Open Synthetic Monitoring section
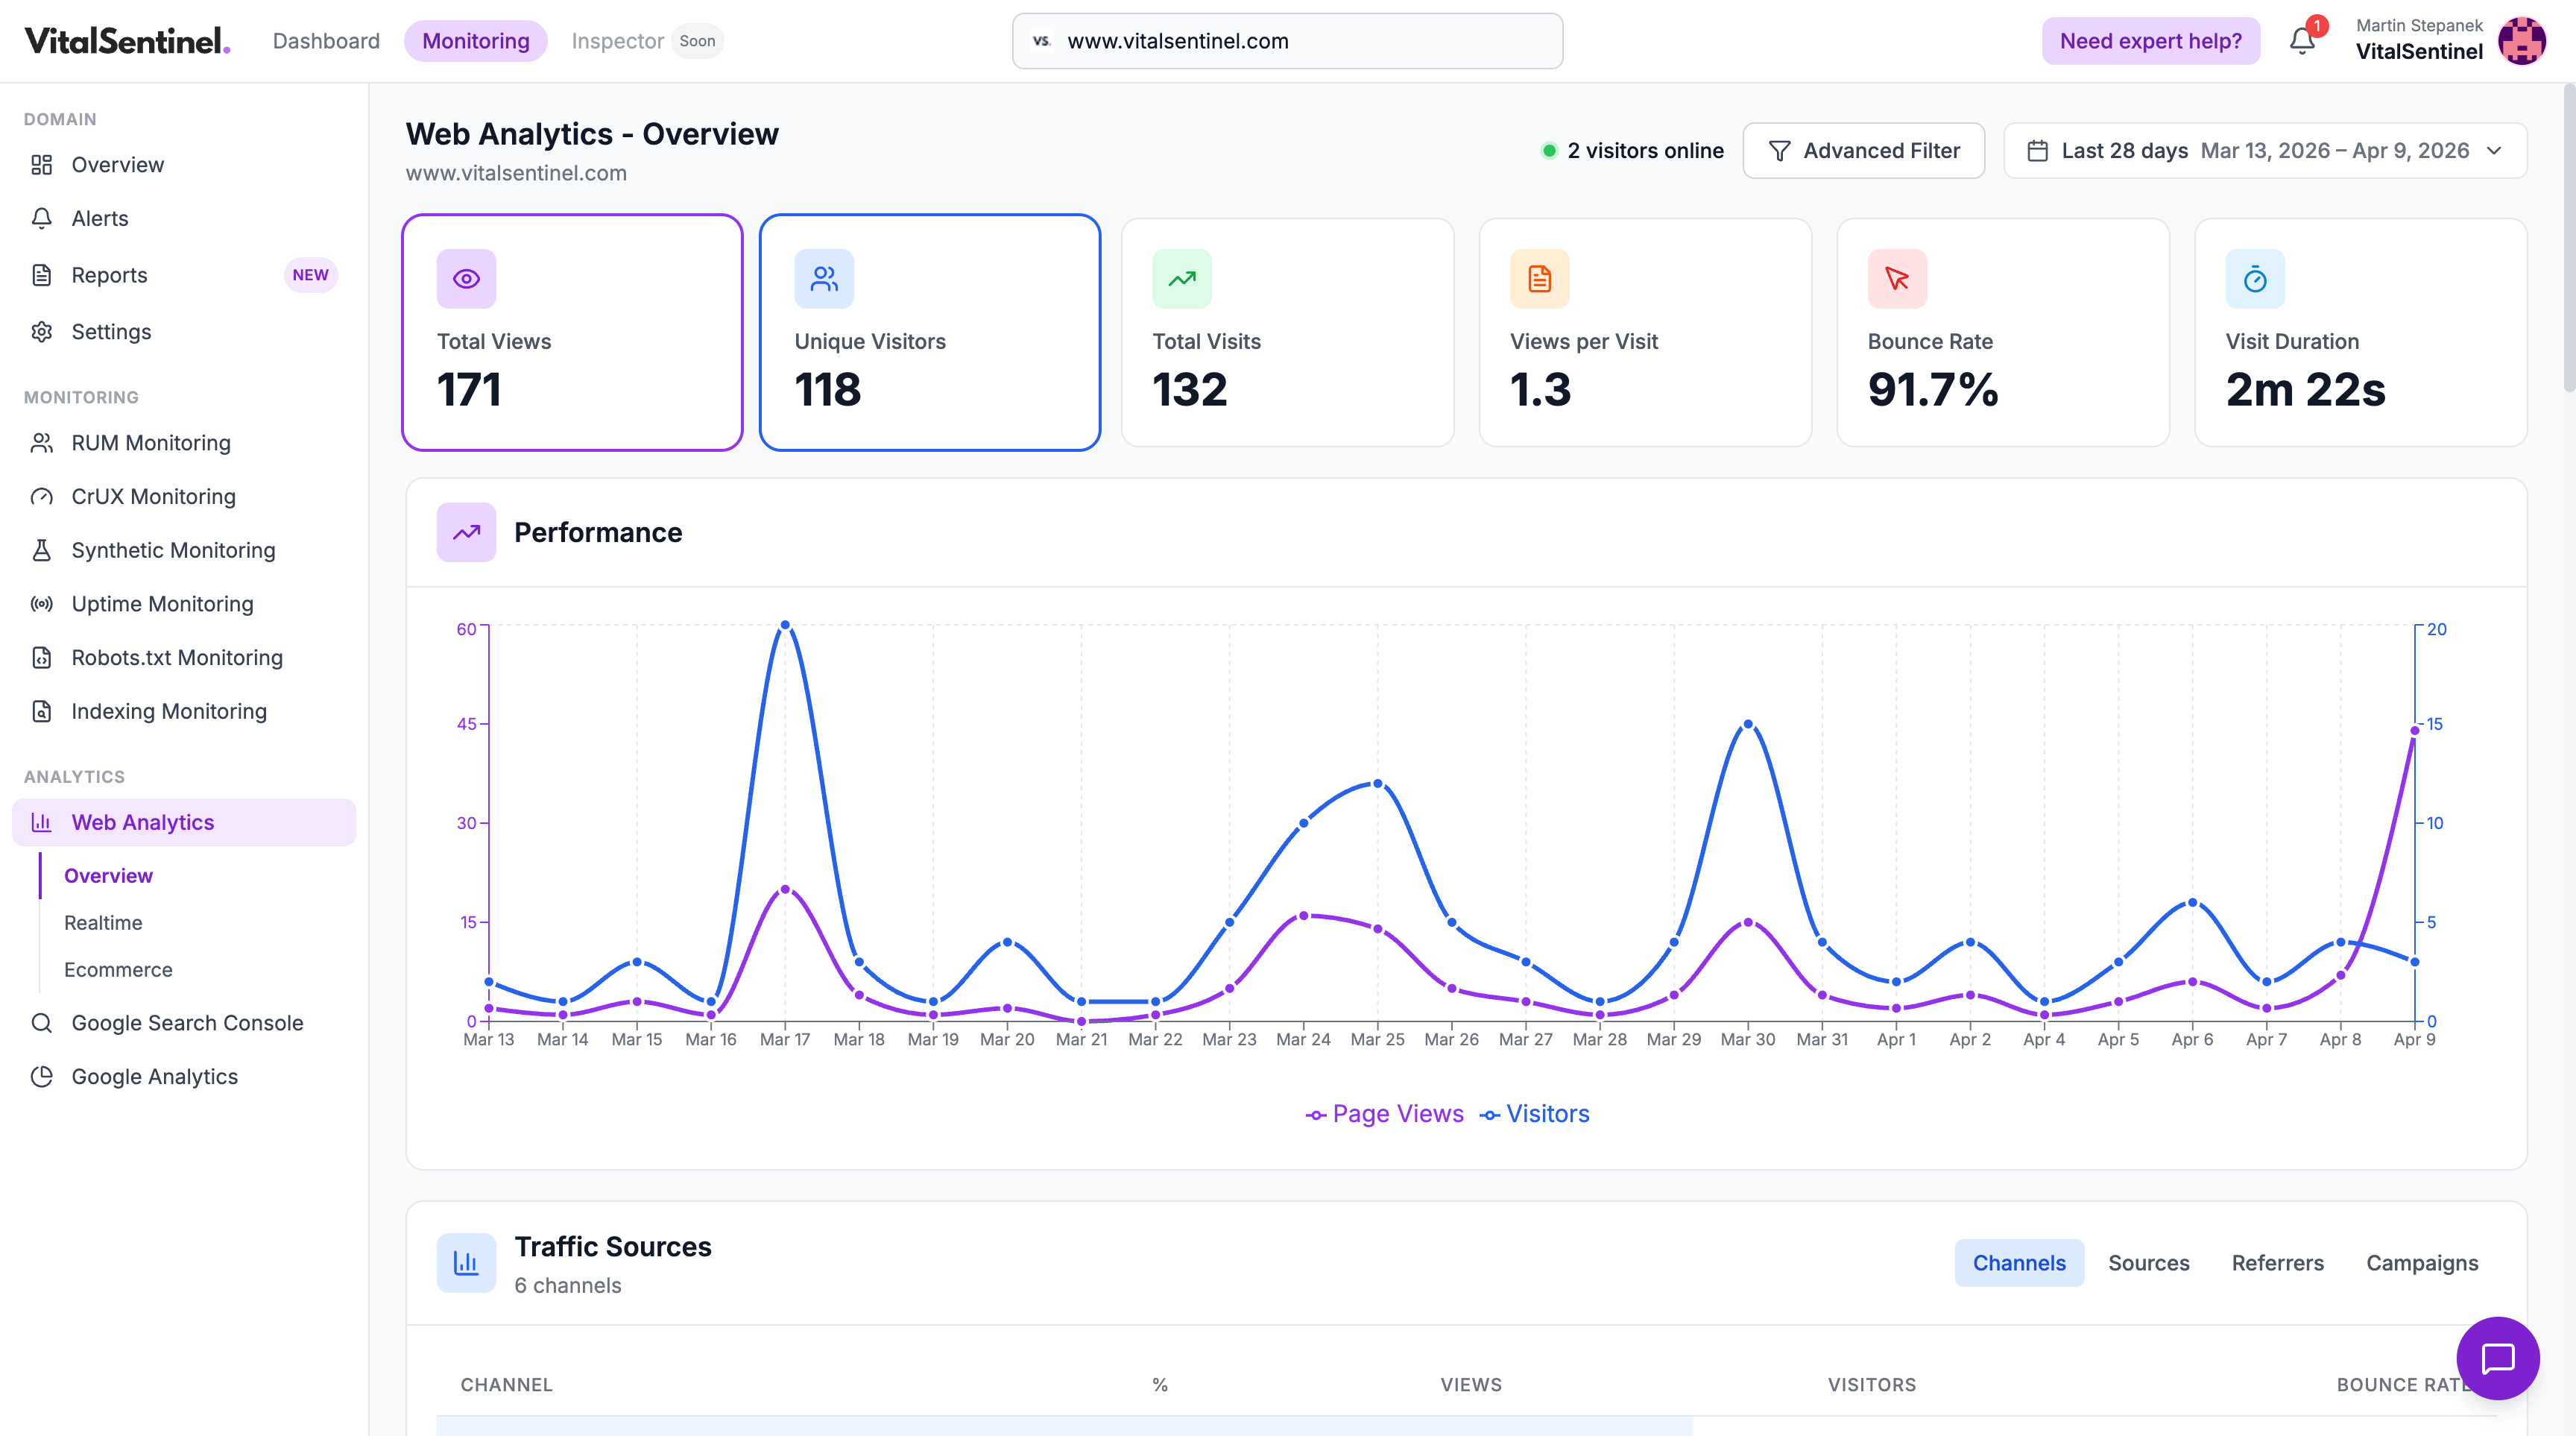The image size is (2576, 1436). [x=172, y=550]
